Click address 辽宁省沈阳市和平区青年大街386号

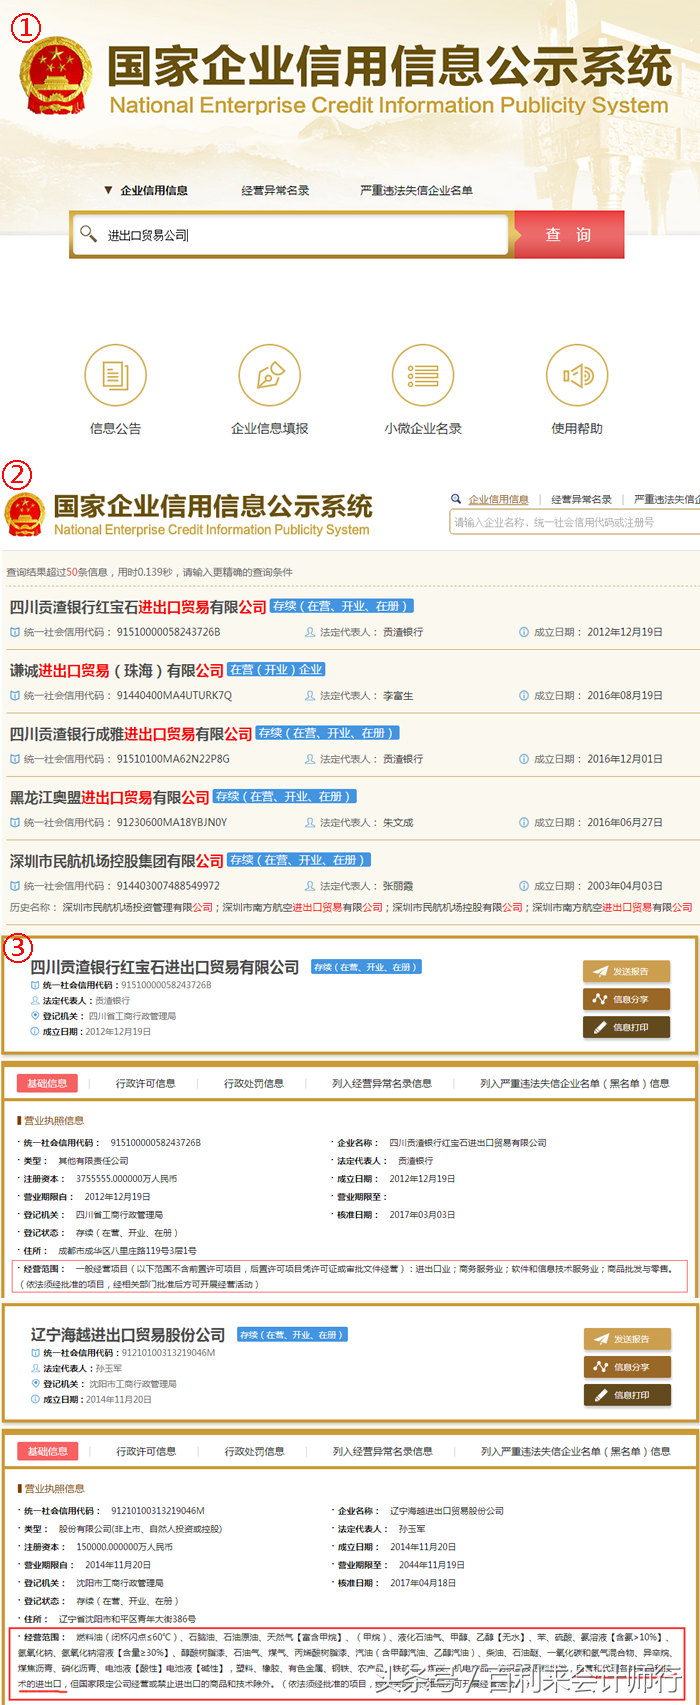(x=127, y=1619)
